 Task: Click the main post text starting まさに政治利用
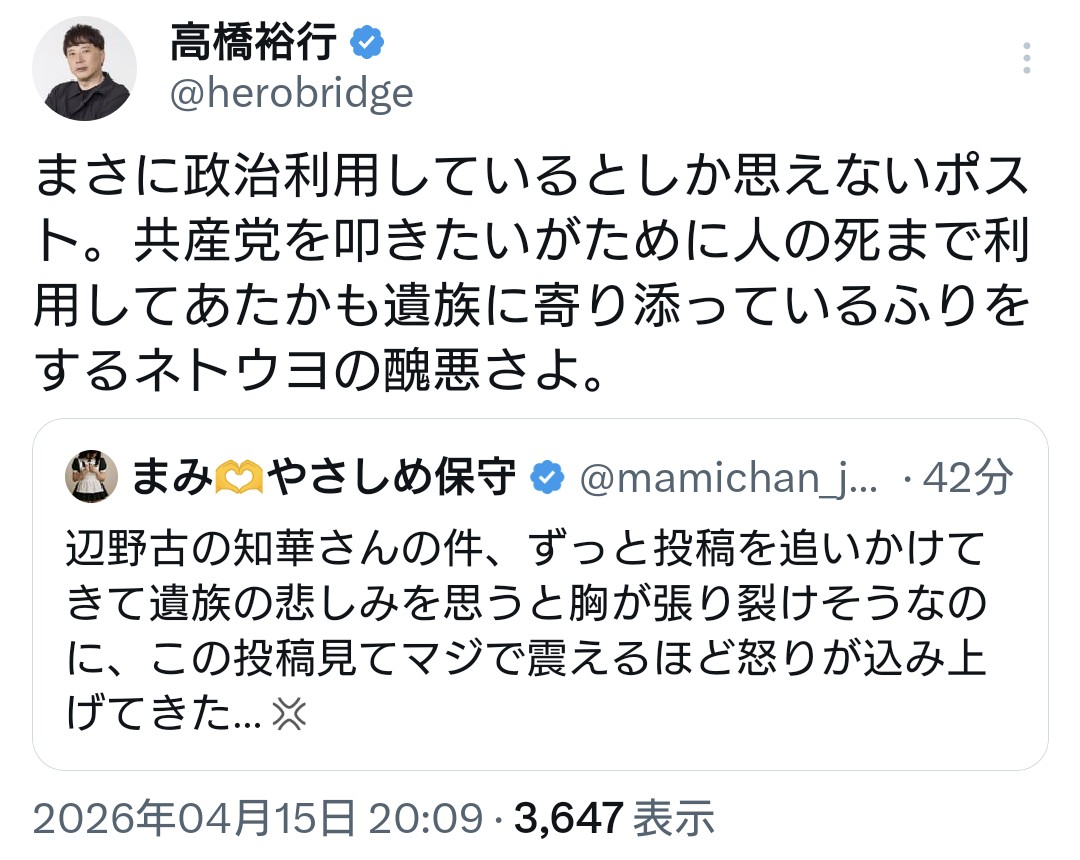coord(530,272)
